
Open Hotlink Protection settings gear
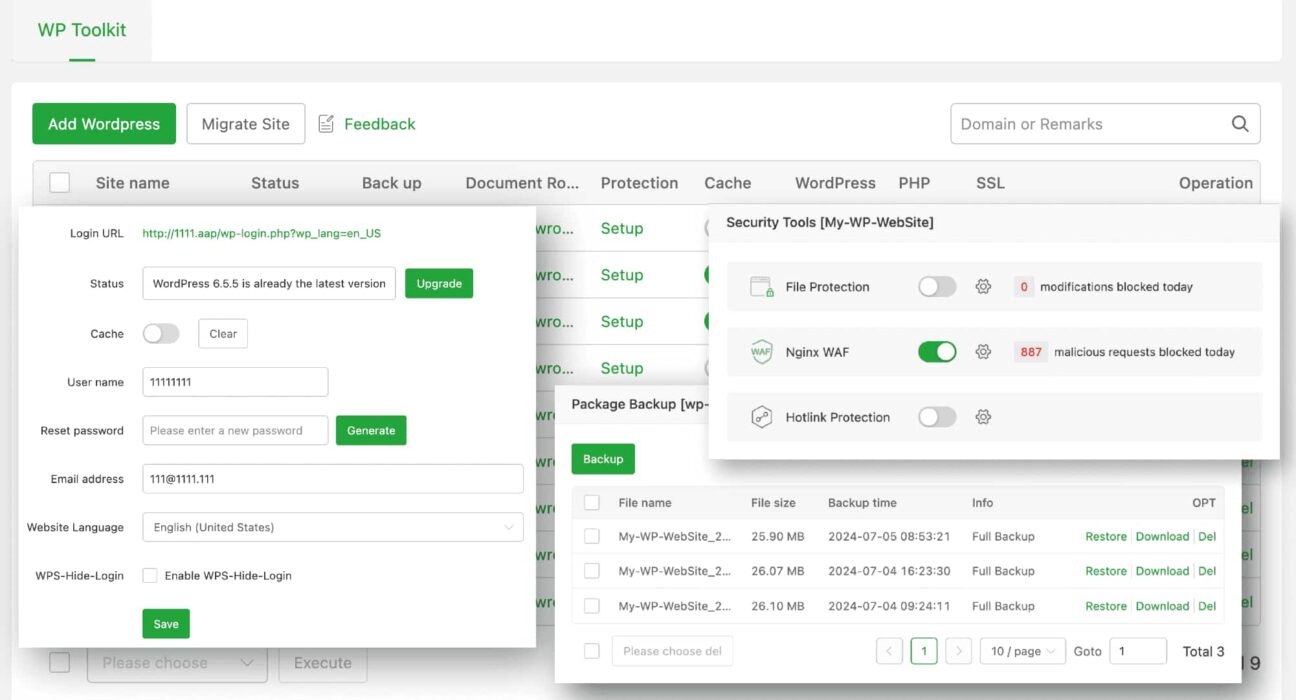click(983, 417)
